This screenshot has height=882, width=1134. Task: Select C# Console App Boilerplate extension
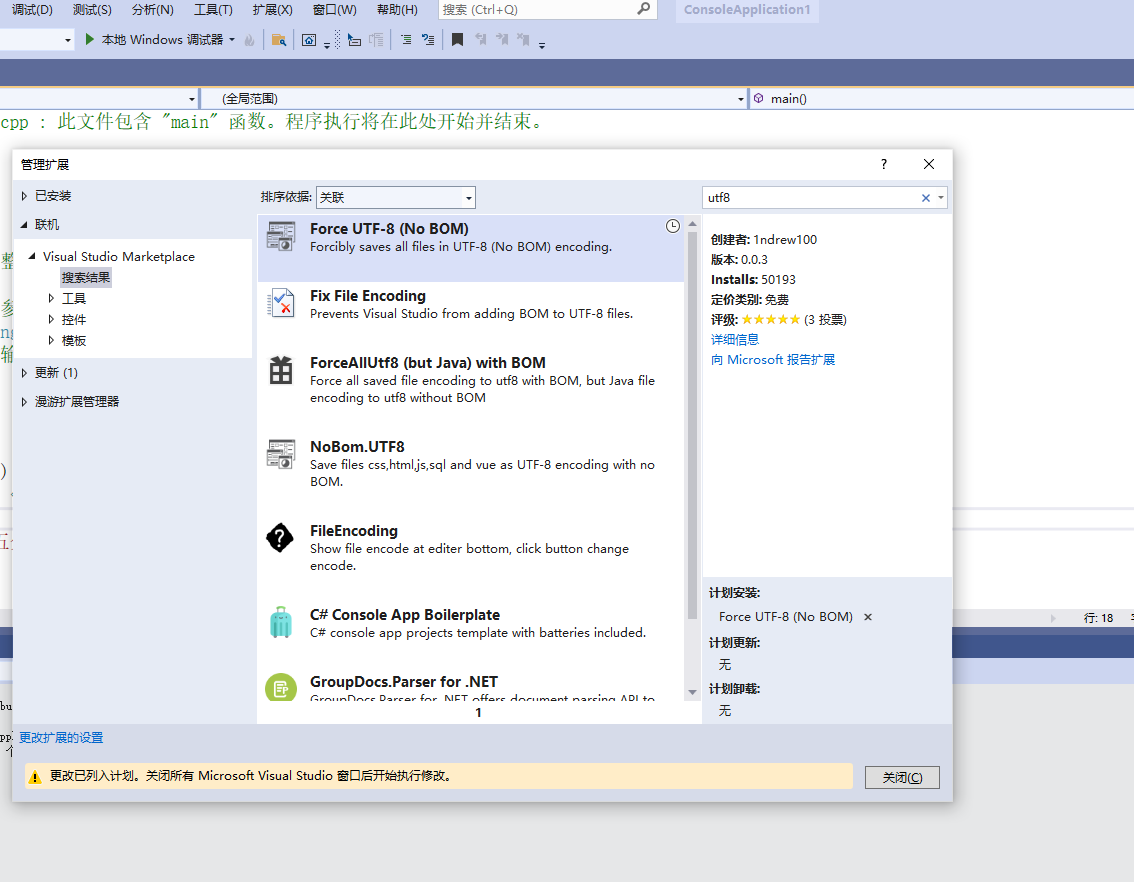(470, 634)
